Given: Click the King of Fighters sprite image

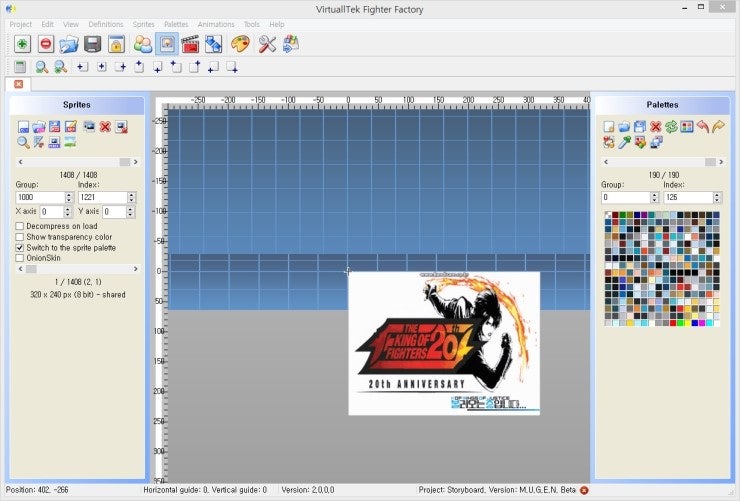Looking at the screenshot, I should (444, 344).
